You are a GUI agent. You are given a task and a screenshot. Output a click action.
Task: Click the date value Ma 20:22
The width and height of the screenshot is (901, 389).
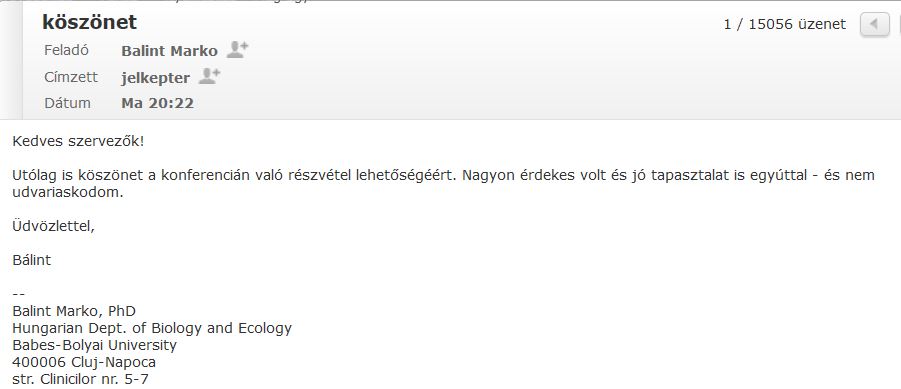[x=157, y=103]
